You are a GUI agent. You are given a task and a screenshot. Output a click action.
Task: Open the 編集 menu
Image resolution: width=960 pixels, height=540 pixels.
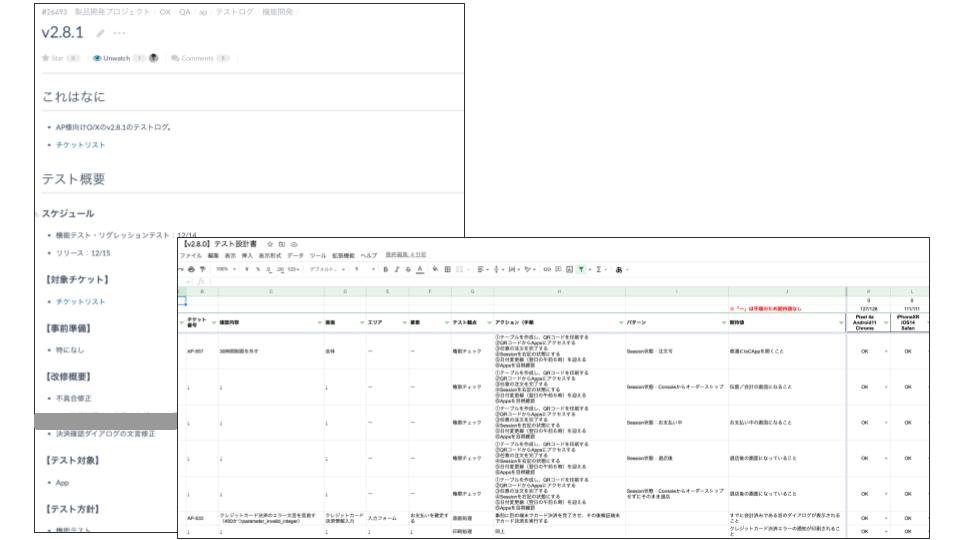(213, 255)
